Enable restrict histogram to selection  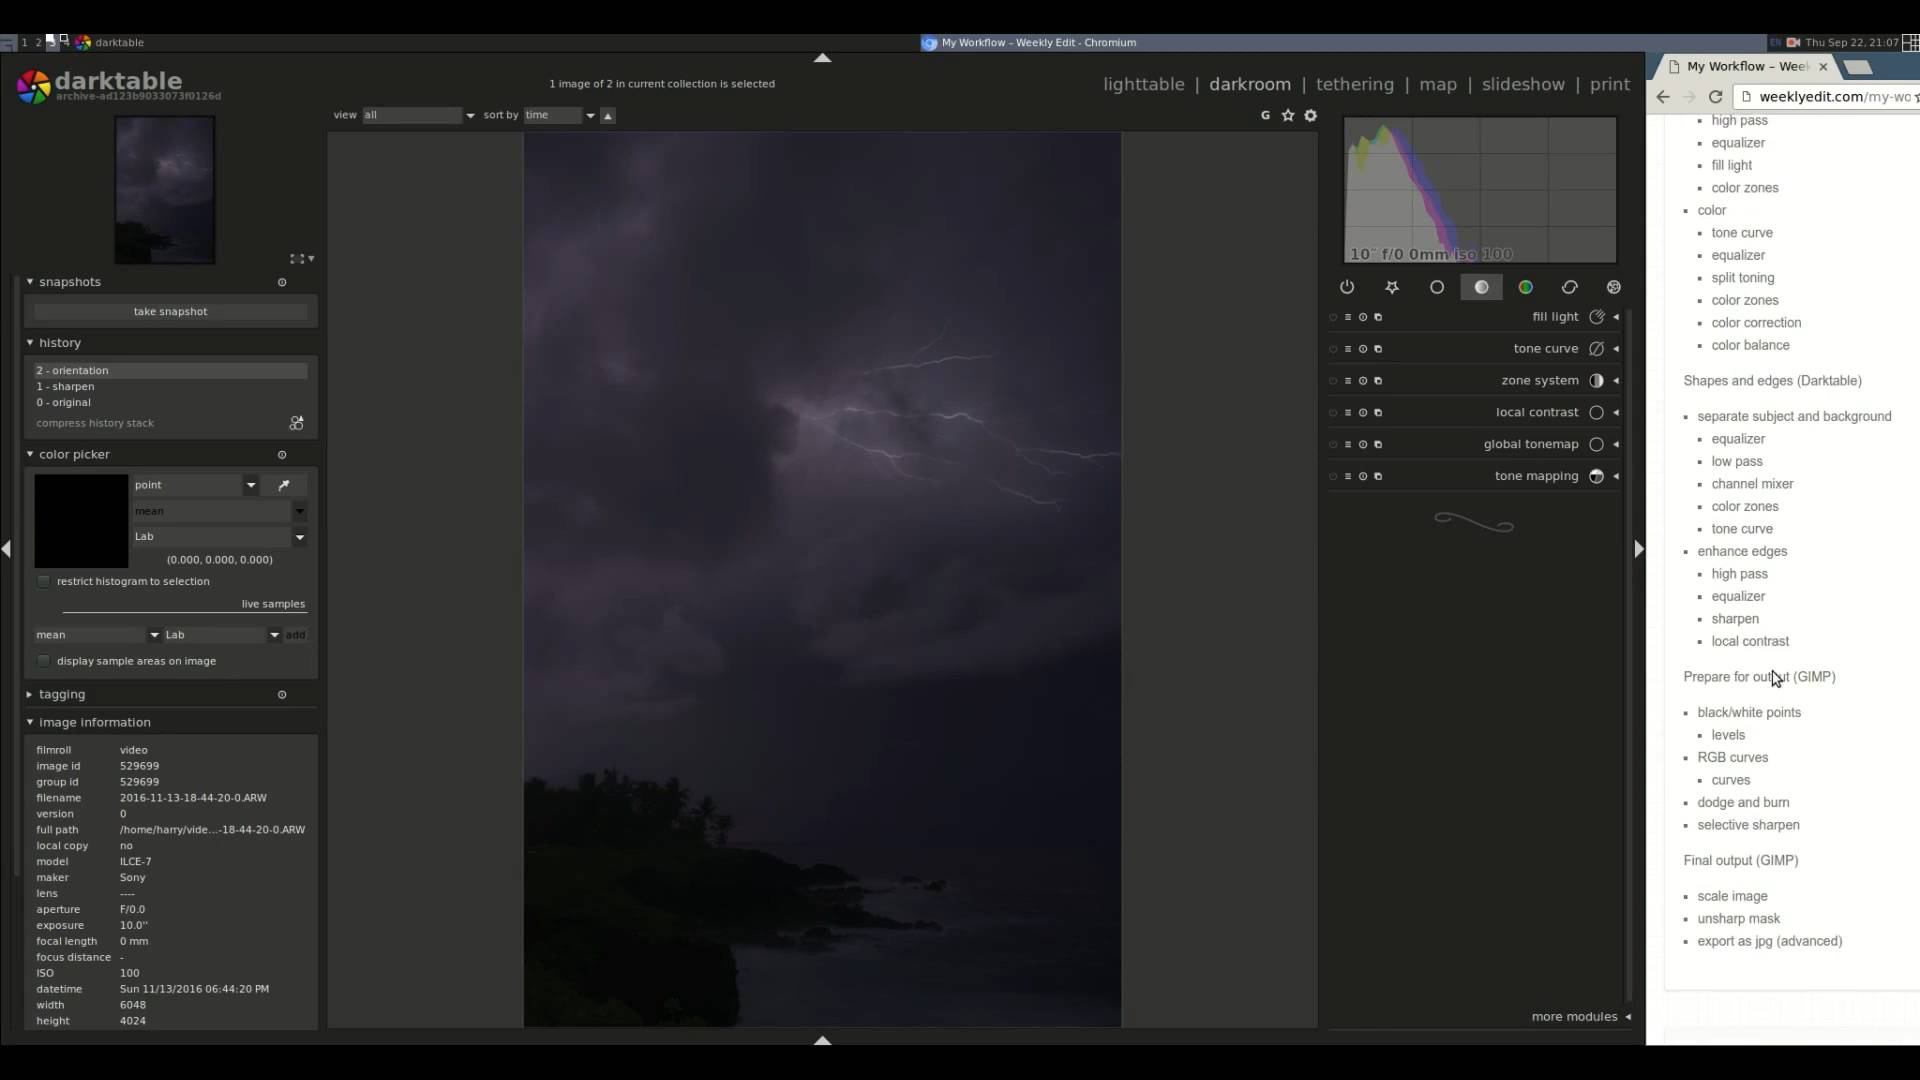pos(44,581)
